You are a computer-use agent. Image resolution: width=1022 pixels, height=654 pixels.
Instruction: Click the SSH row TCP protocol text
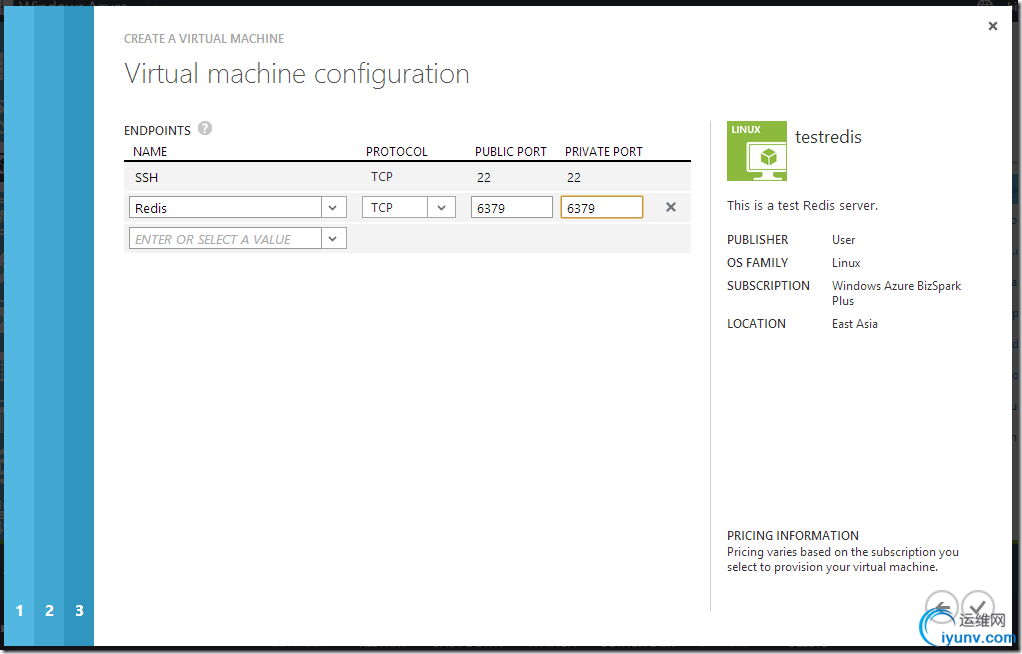[382, 177]
